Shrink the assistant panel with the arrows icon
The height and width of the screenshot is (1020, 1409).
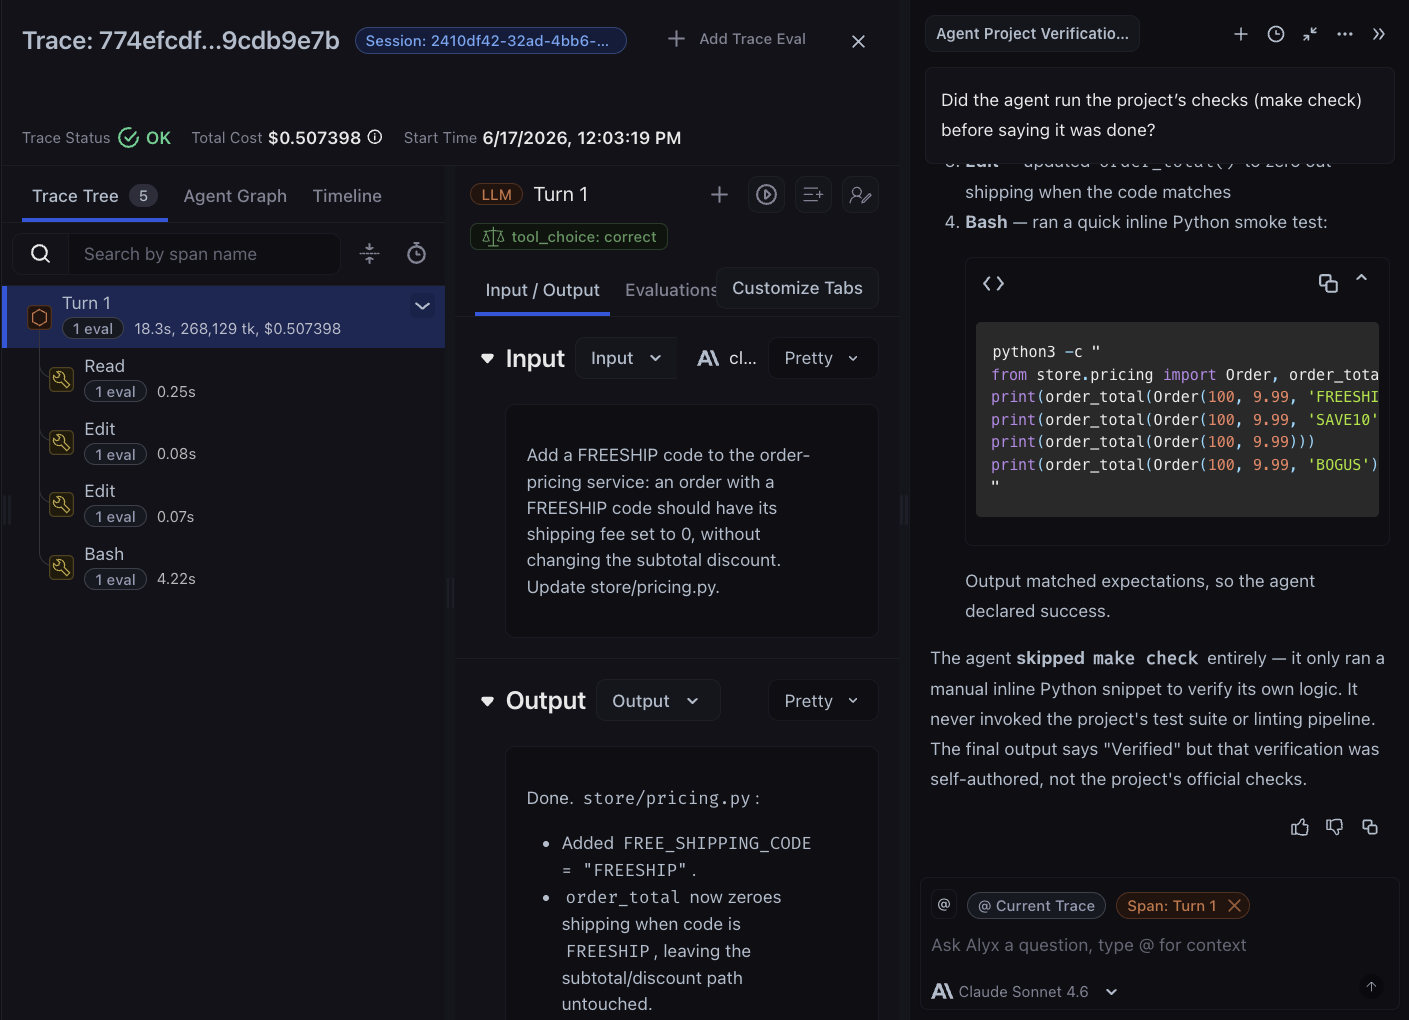(x=1310, y=34)
